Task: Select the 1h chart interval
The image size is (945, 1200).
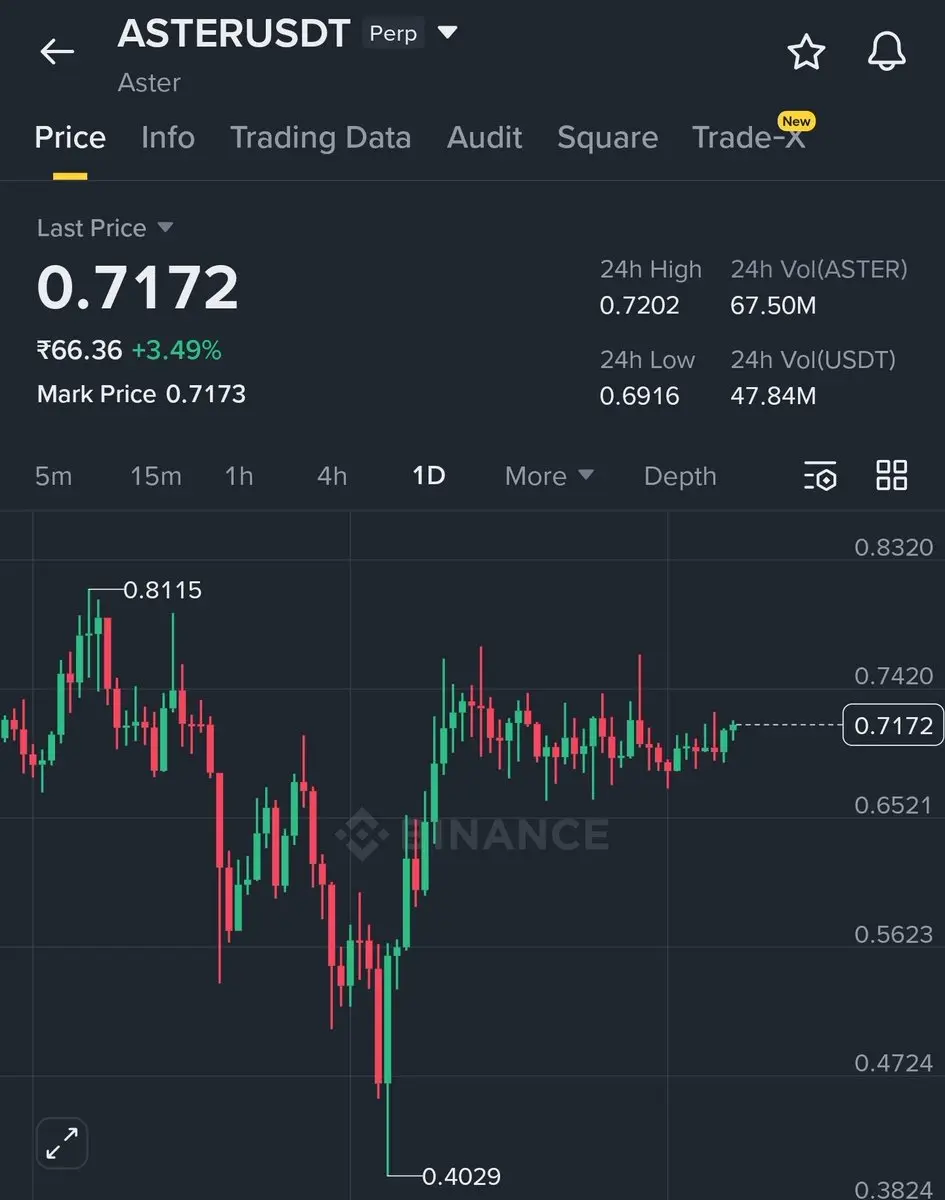Action: pyautogui.click(x=239, y=476)
